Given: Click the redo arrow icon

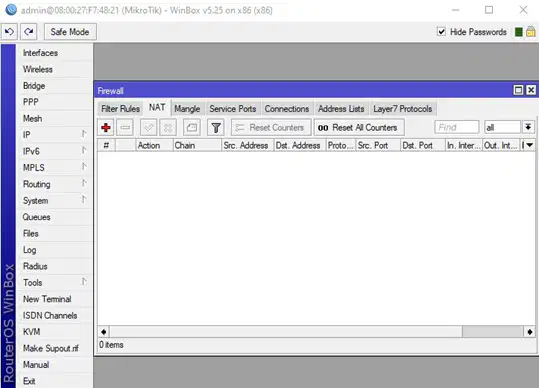Looking at the screenshot, I should 29,32.
